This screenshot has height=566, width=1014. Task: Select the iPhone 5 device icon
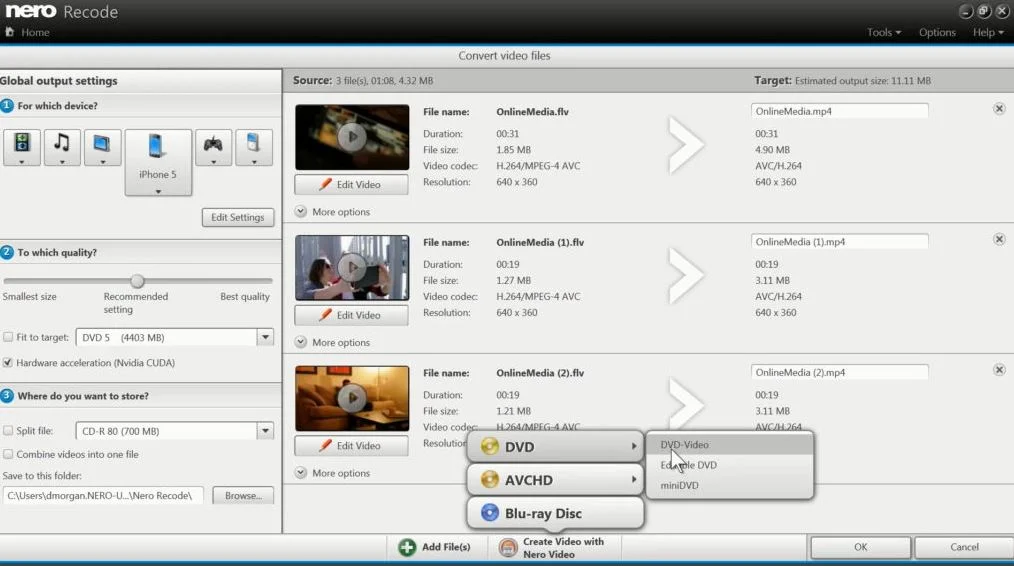156,146
